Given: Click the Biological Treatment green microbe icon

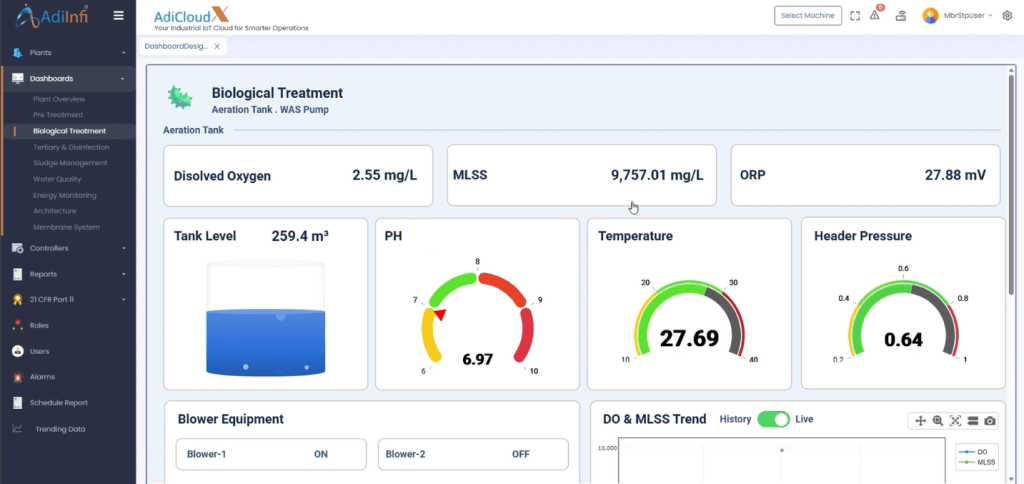Looking at the screenshot, I should point(180,97).
